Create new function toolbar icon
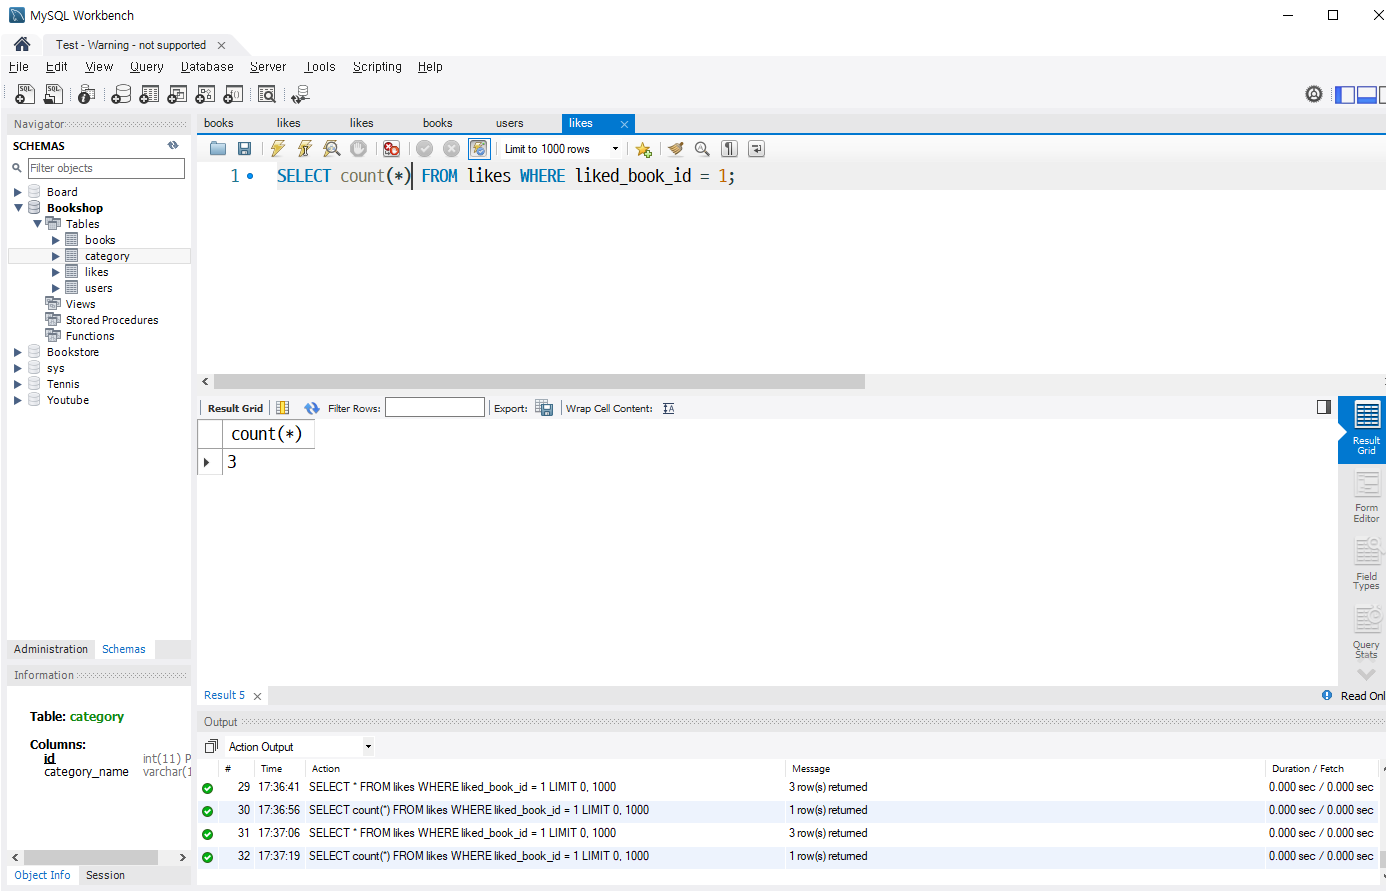 click(x=233, y=94)
